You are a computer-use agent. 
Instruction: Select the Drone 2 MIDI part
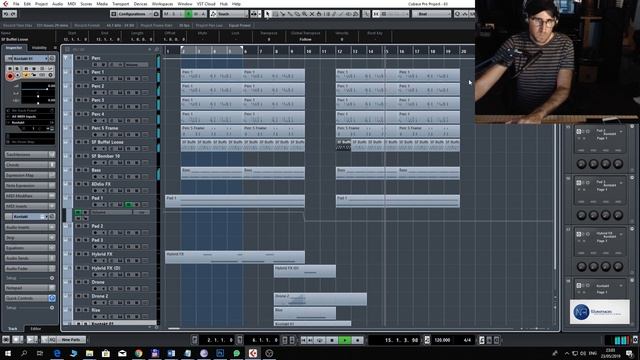click(320, 299)
